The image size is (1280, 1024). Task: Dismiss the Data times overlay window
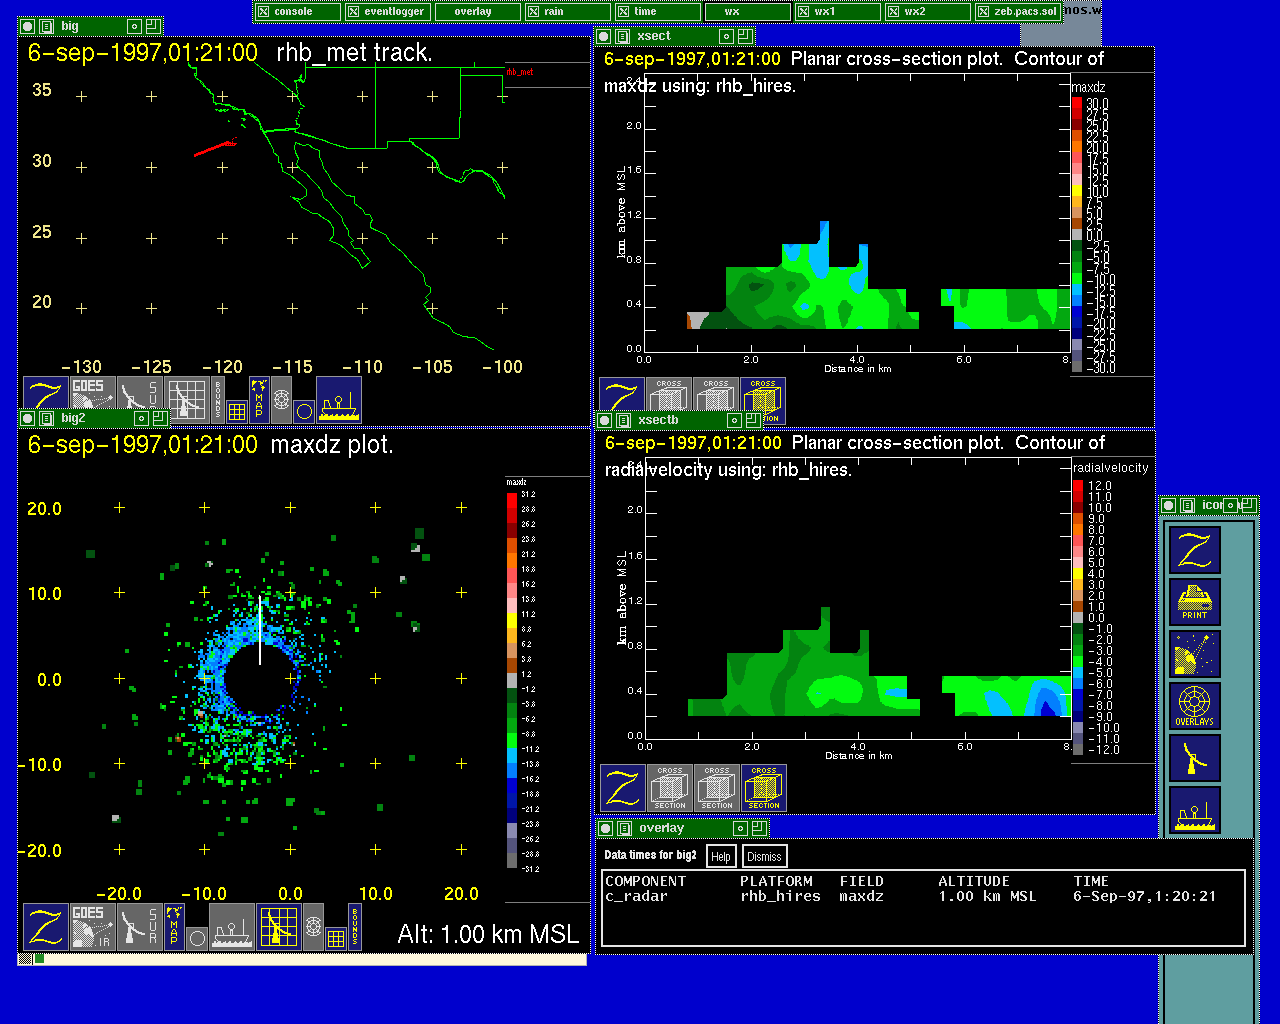[764, 856]
